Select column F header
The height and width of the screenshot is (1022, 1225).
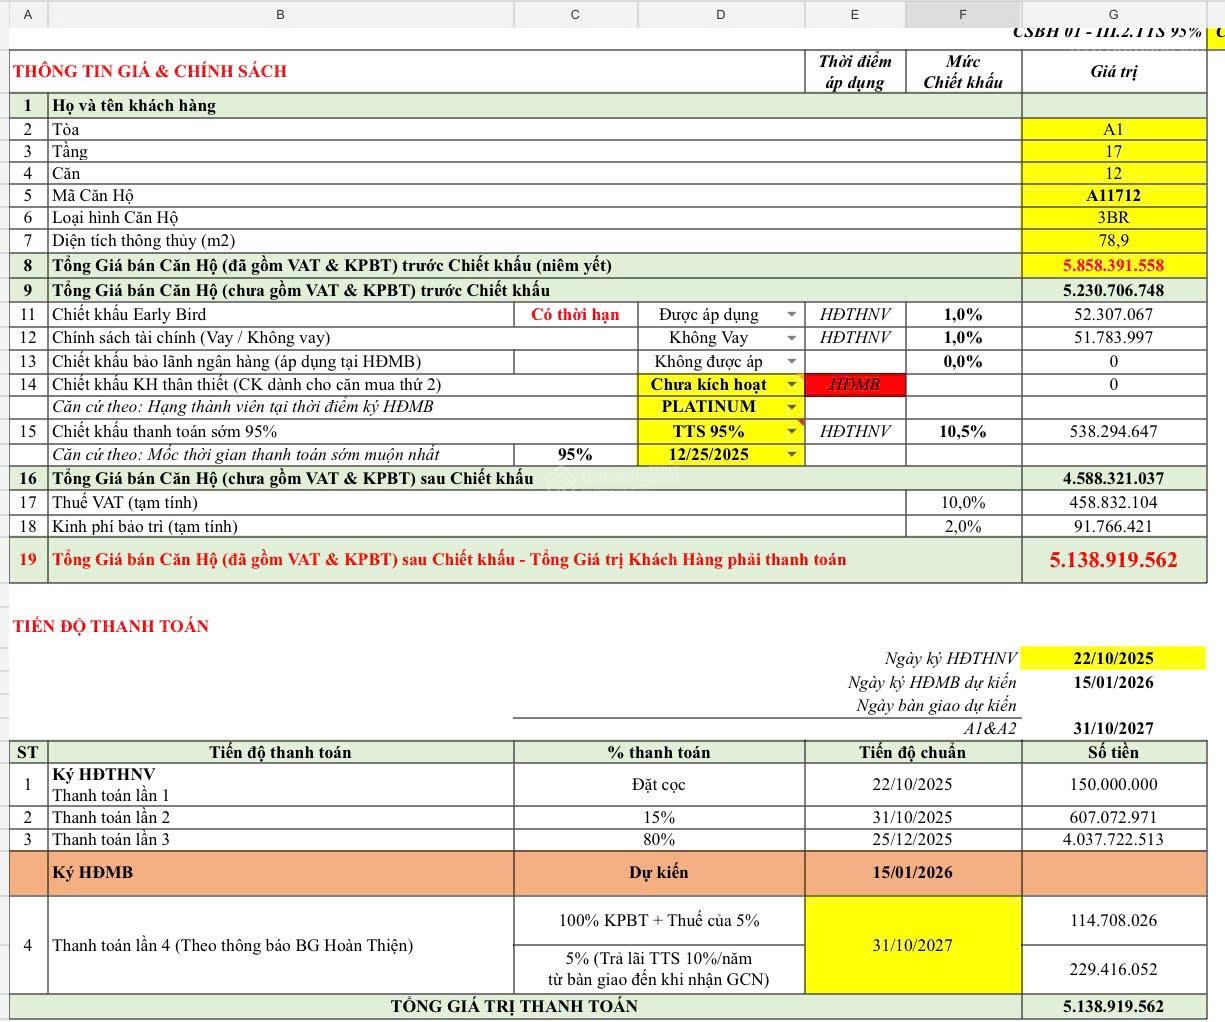pyautogui.click(x=963, y=14)
